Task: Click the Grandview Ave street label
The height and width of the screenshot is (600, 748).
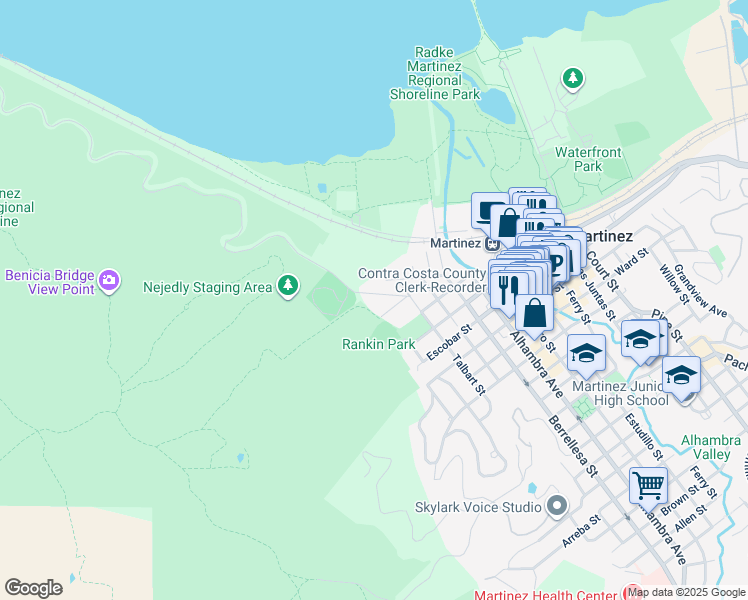Action: click(x=700, y=291)
